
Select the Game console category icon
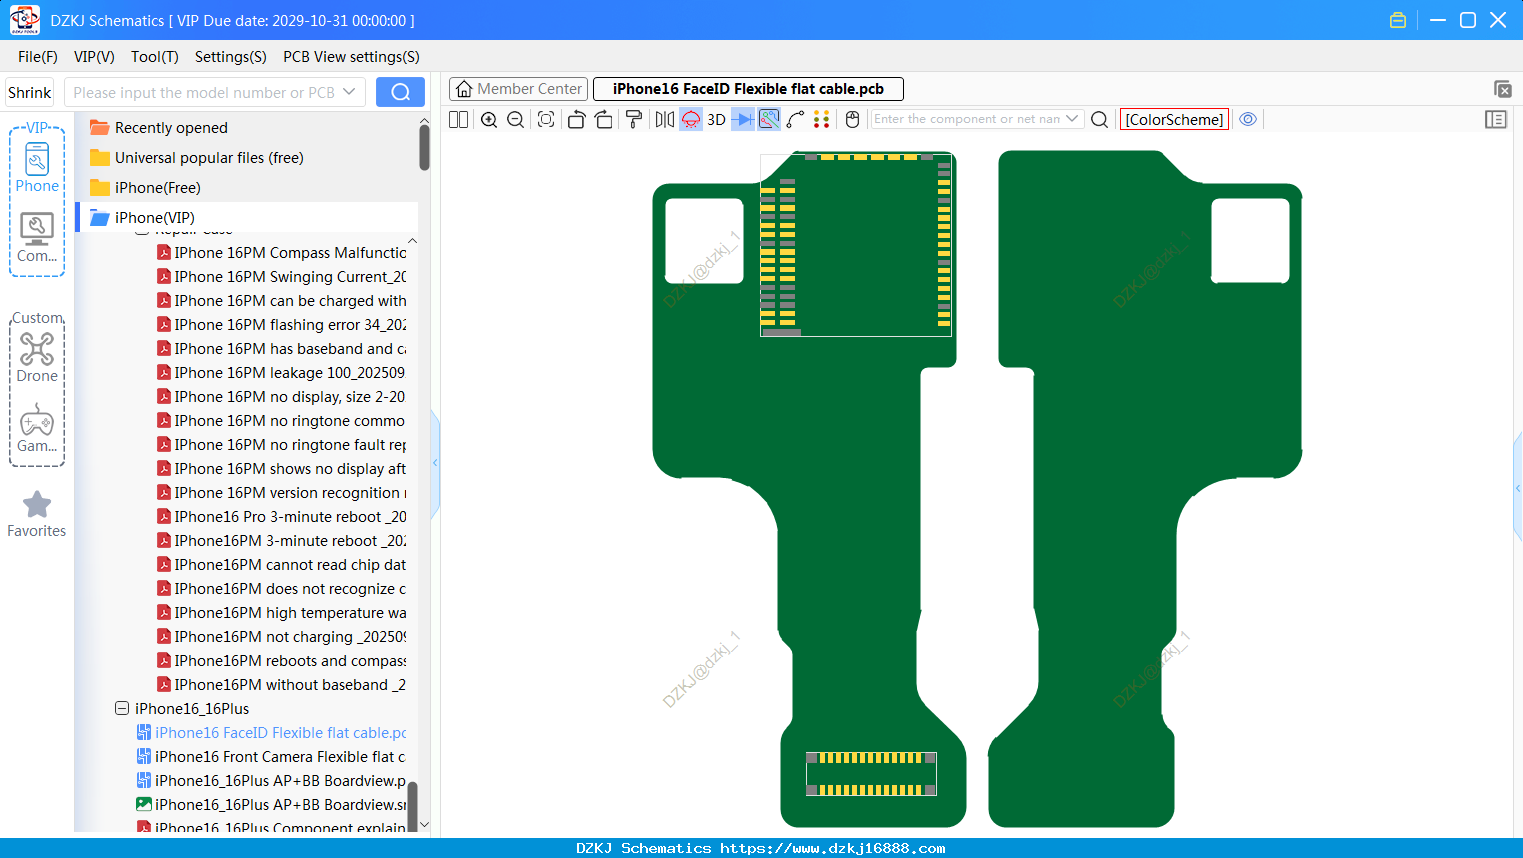37,428
